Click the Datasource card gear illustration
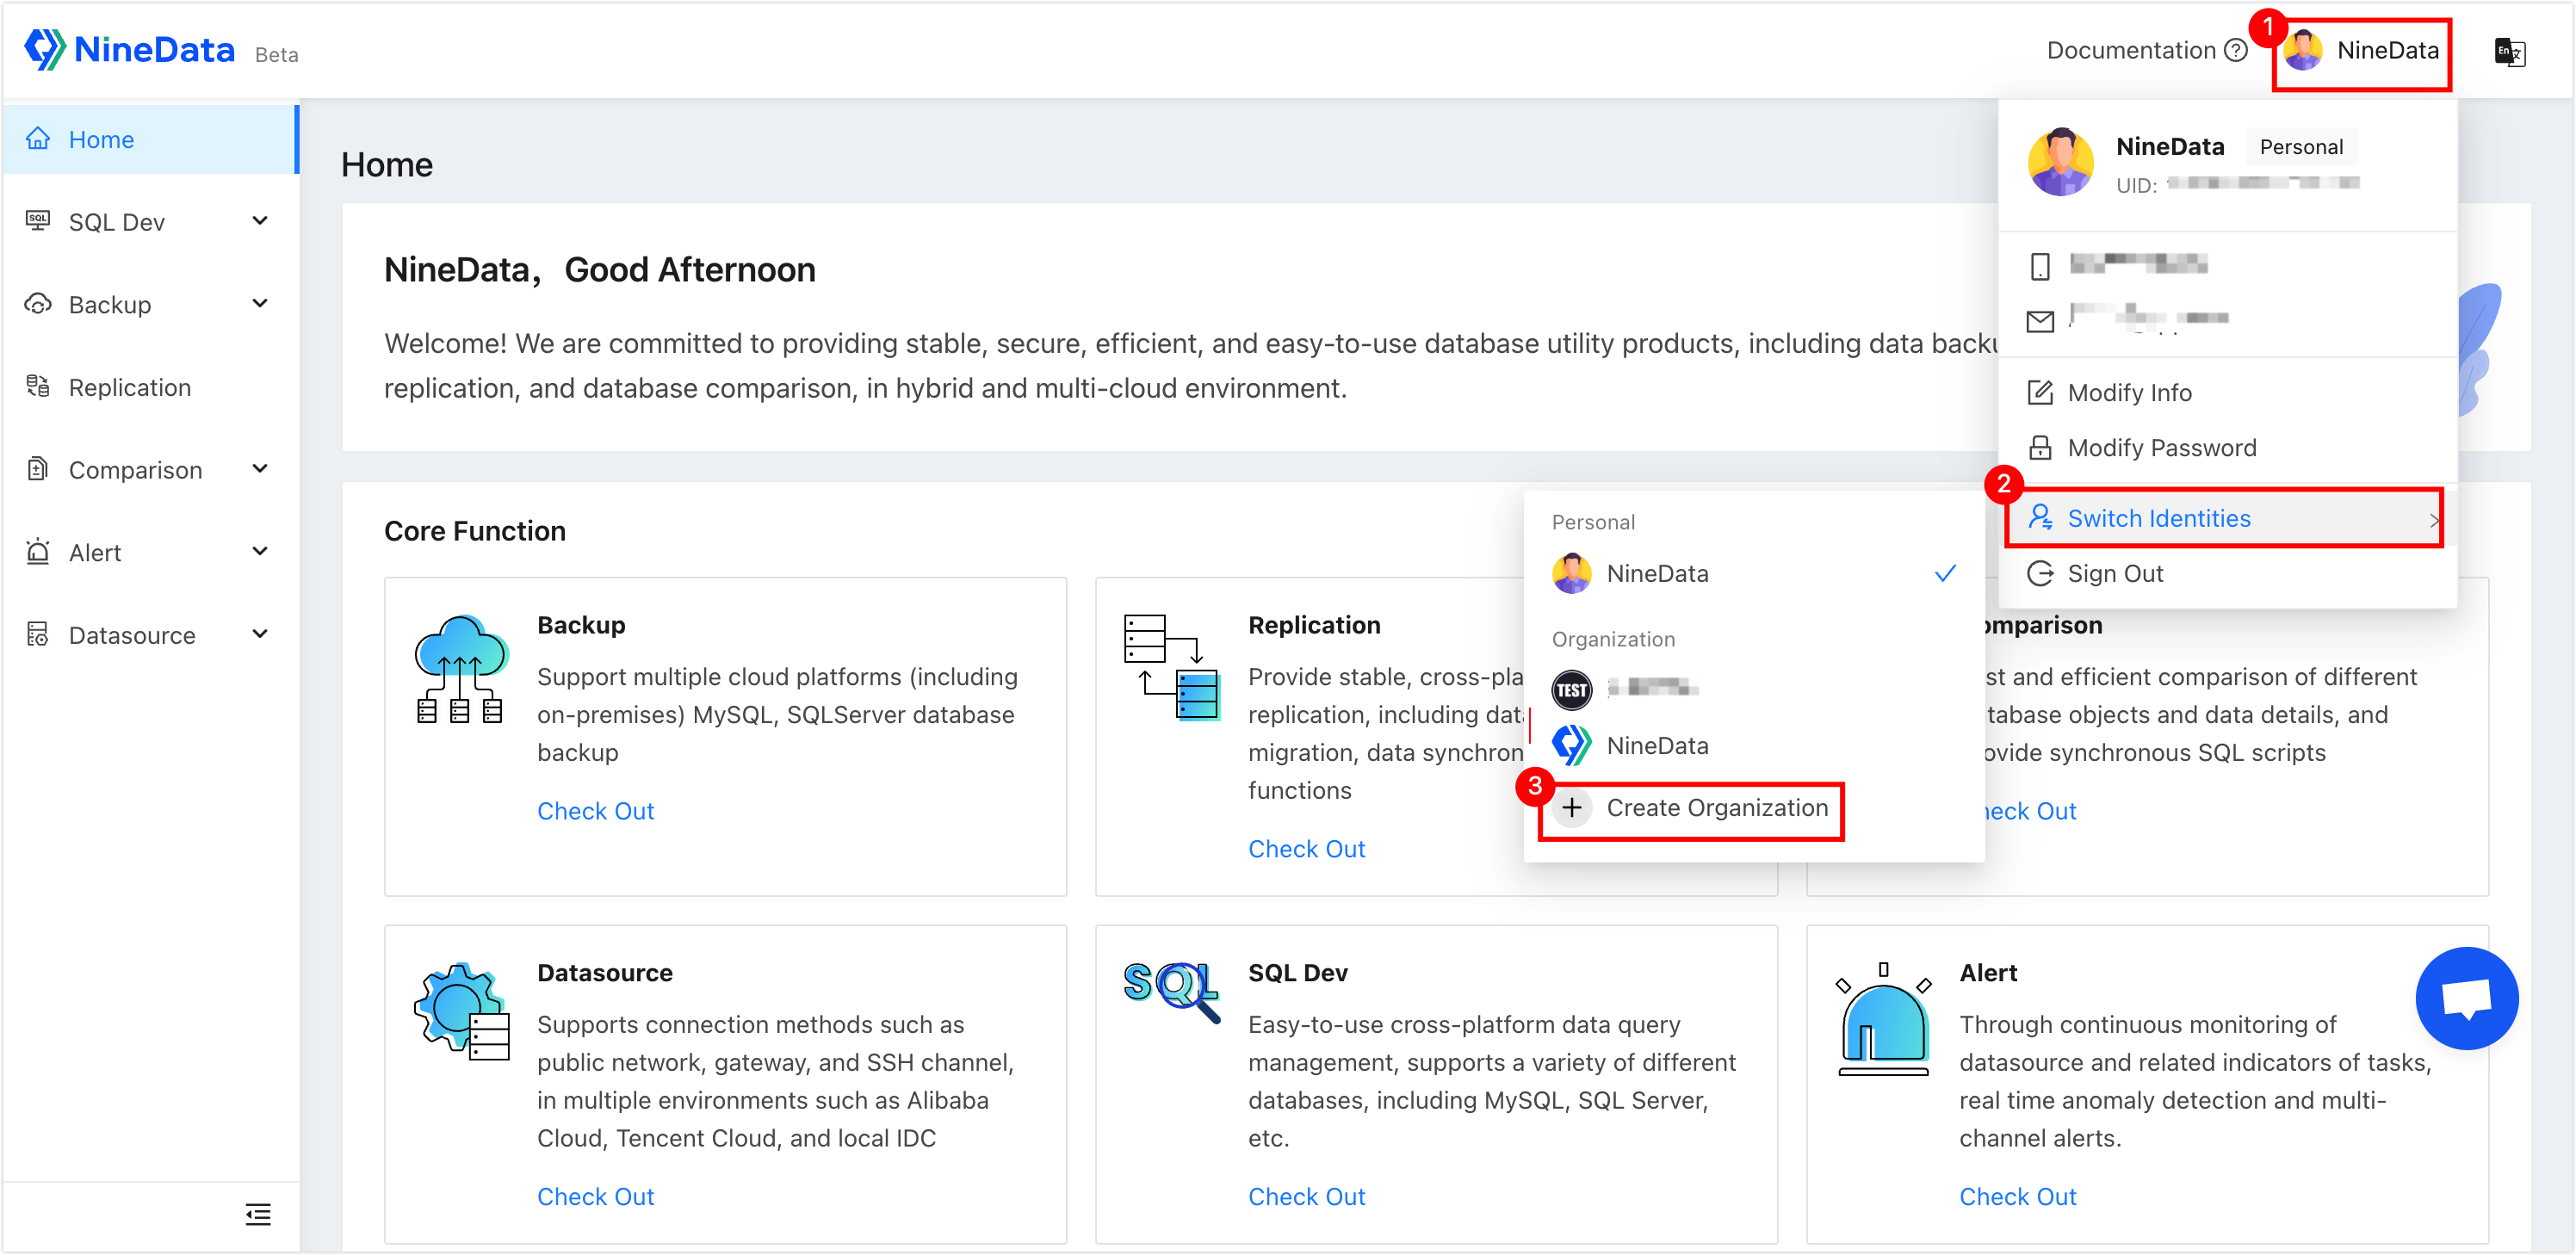Screen dimensions: 2576x1255 461,1012
